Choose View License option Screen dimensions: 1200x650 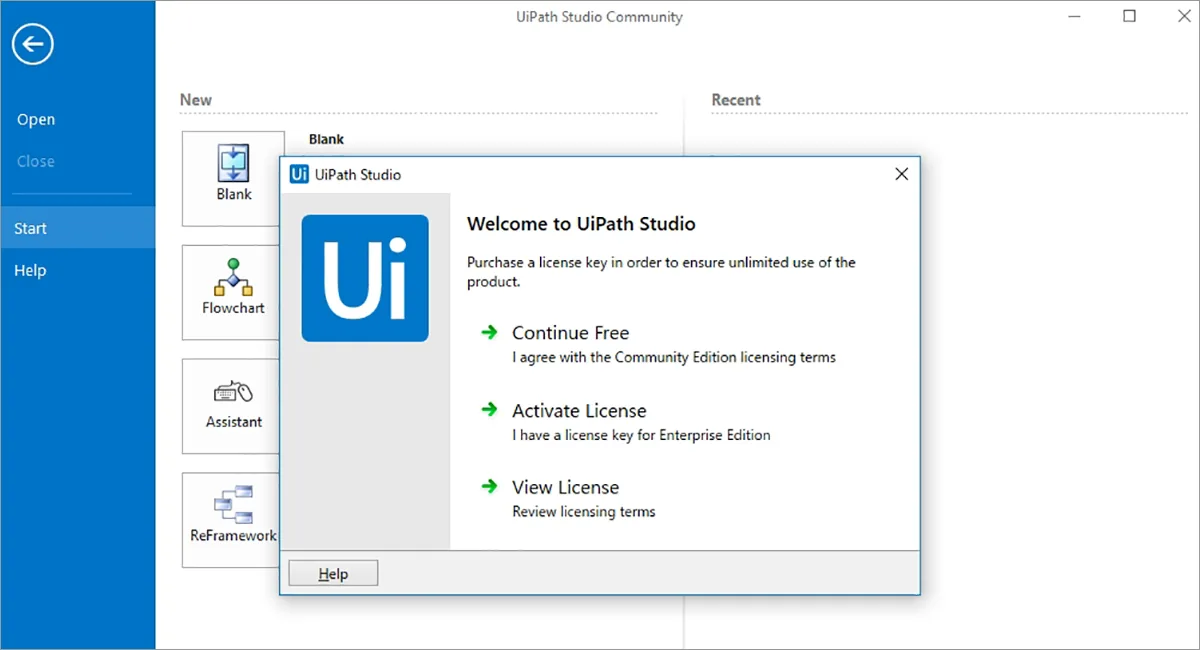565,487
